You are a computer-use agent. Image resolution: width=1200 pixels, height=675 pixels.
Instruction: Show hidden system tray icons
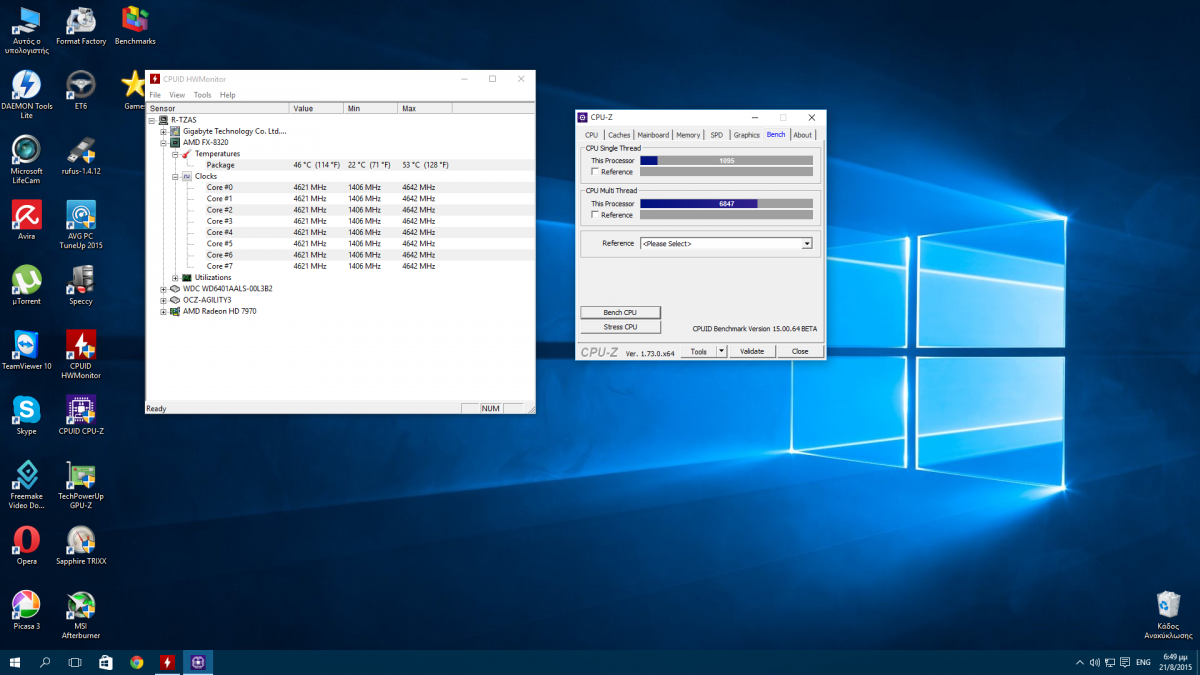click(x=1079, y=662)
